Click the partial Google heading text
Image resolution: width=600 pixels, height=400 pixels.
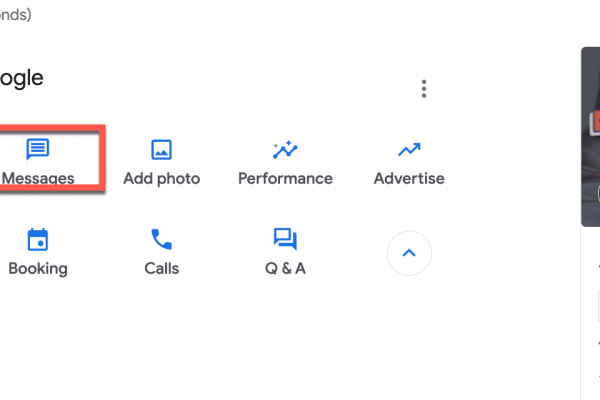pos(22,78)
